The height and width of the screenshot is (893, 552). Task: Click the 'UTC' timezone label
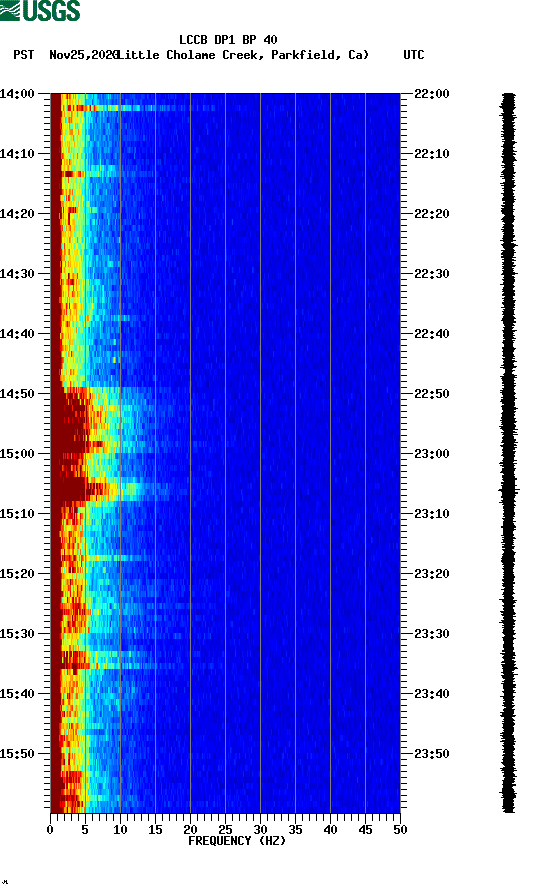coord(414,55)
